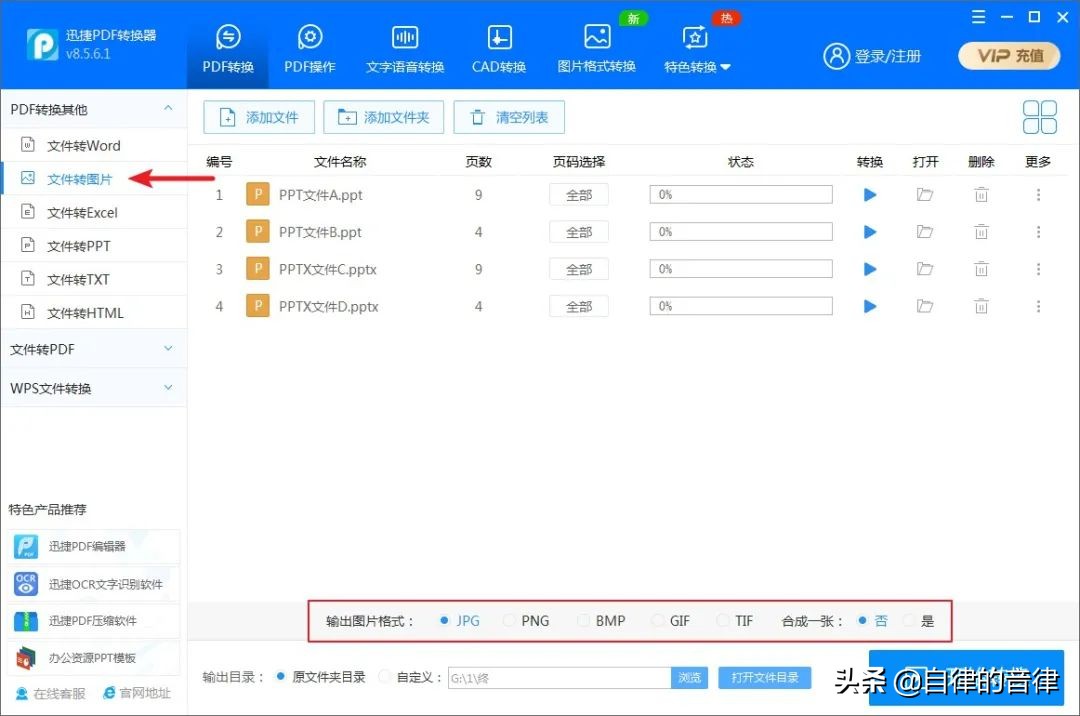Go to 图片格式转换 tab
This screenshot has width=1080, height=716.
[596, 49]
